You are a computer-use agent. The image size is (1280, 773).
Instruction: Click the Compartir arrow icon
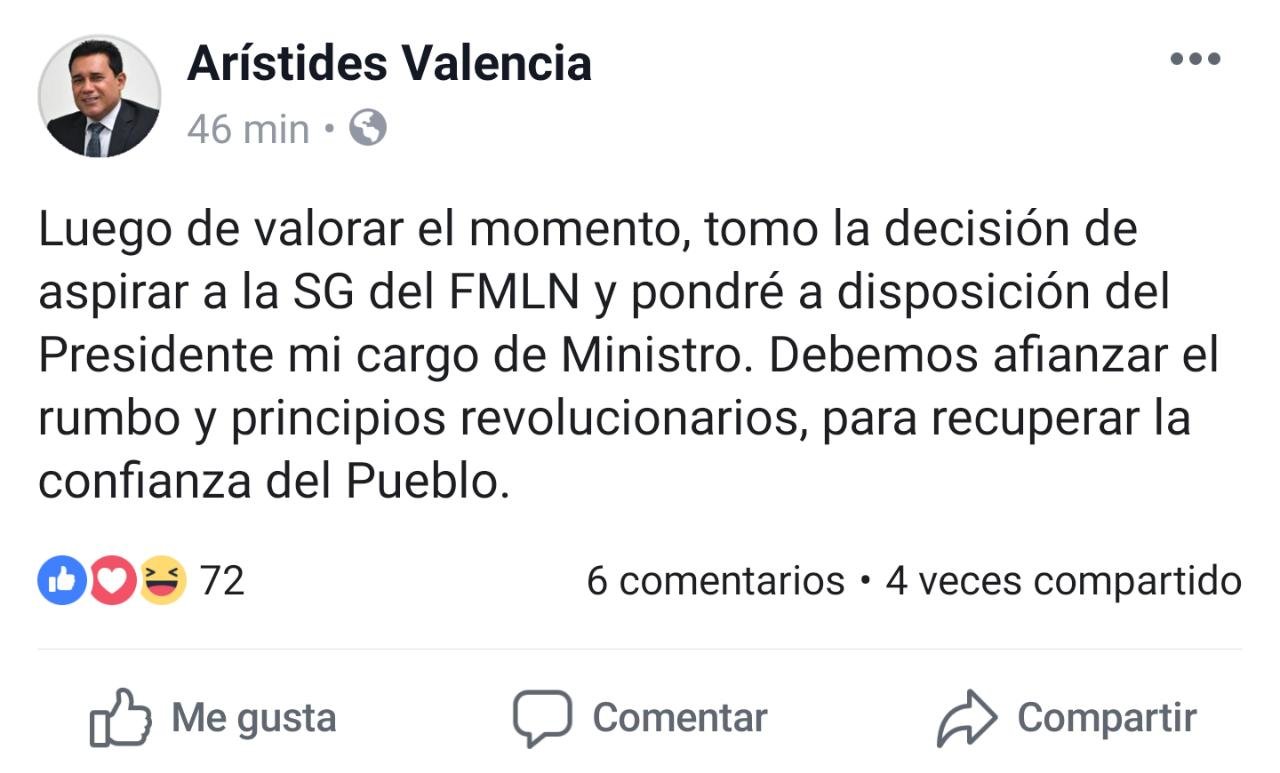point(967,716)
